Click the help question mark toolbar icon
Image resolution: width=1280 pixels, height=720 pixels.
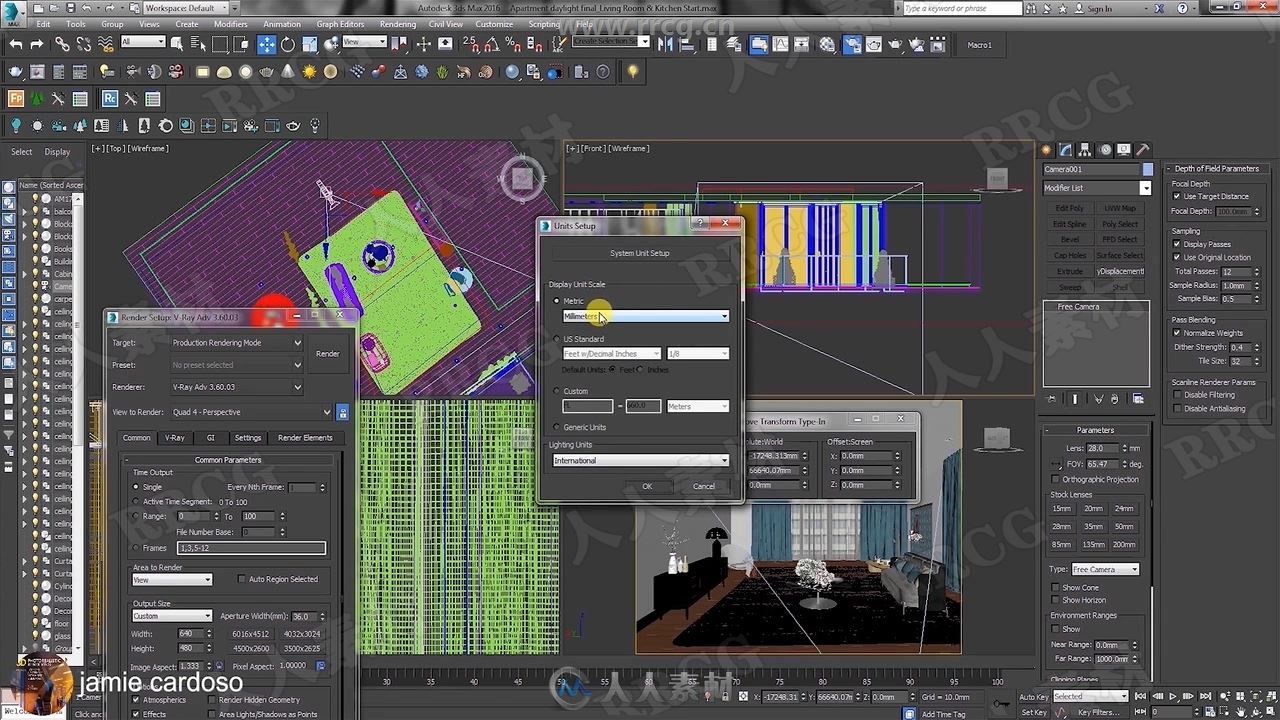coord(603,72)
